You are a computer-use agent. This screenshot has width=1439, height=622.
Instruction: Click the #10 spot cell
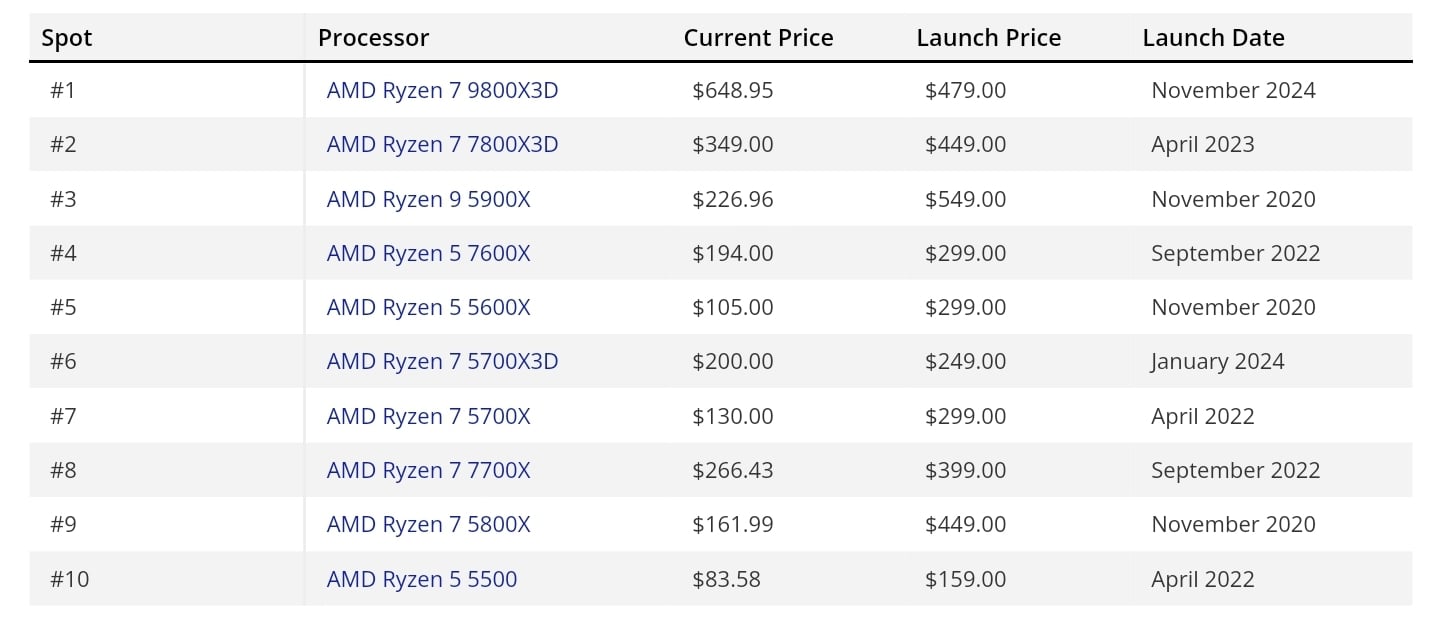(x=70, y=579)
